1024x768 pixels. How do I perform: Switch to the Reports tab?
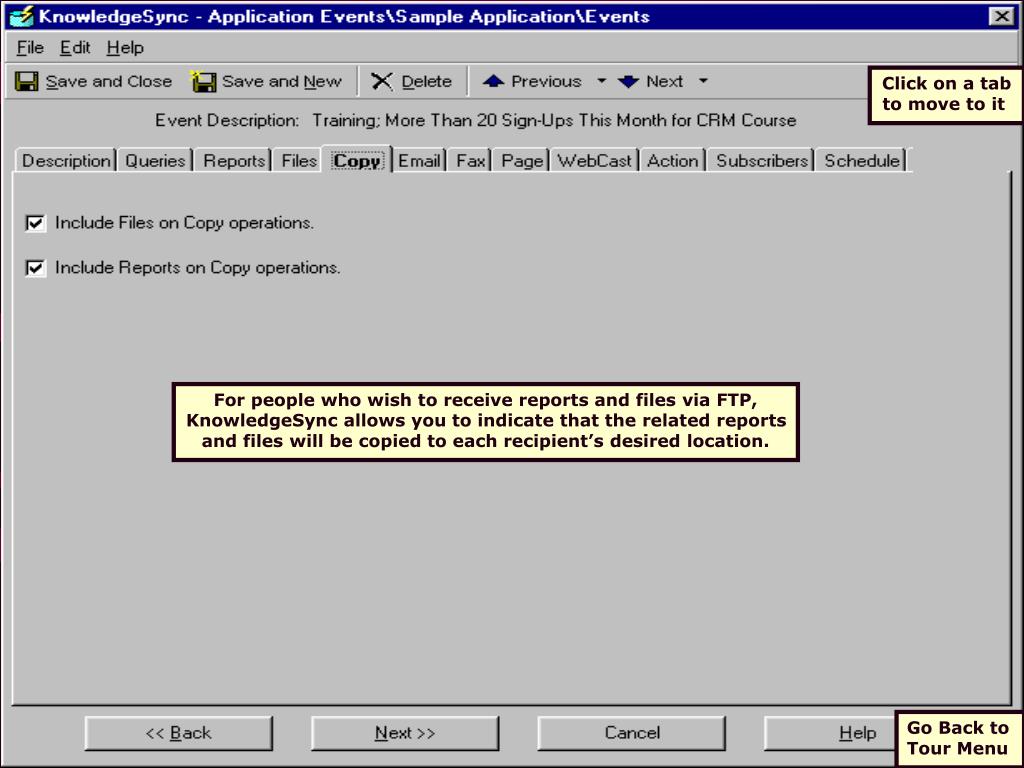point(234,161)
